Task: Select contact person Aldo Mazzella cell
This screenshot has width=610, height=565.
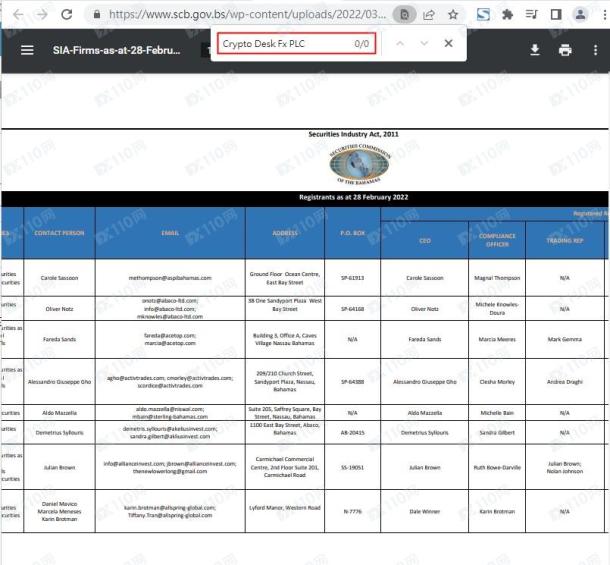Action: click(x=59, y=413)
